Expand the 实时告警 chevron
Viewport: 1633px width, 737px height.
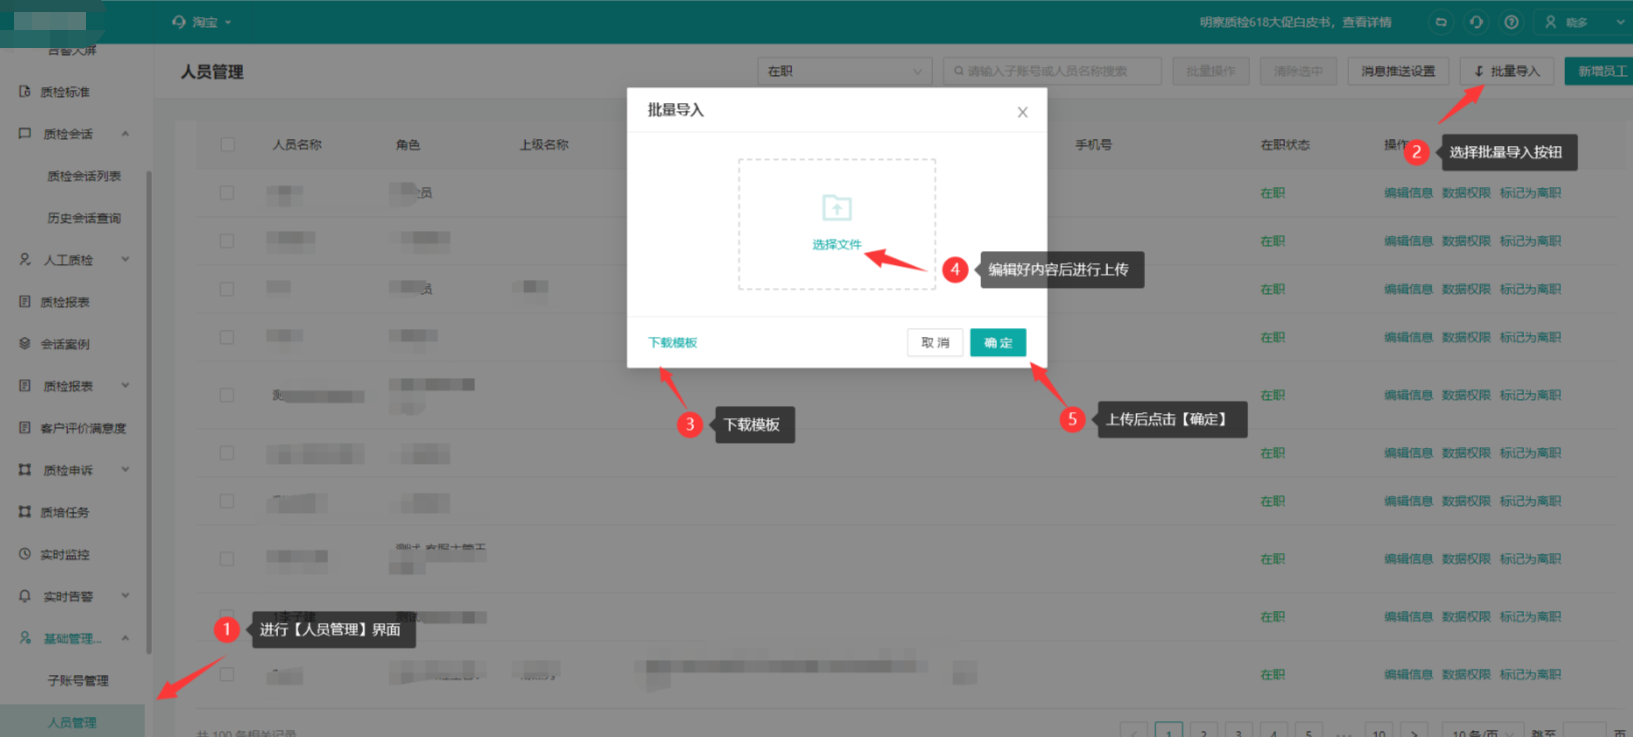[125, 595]
